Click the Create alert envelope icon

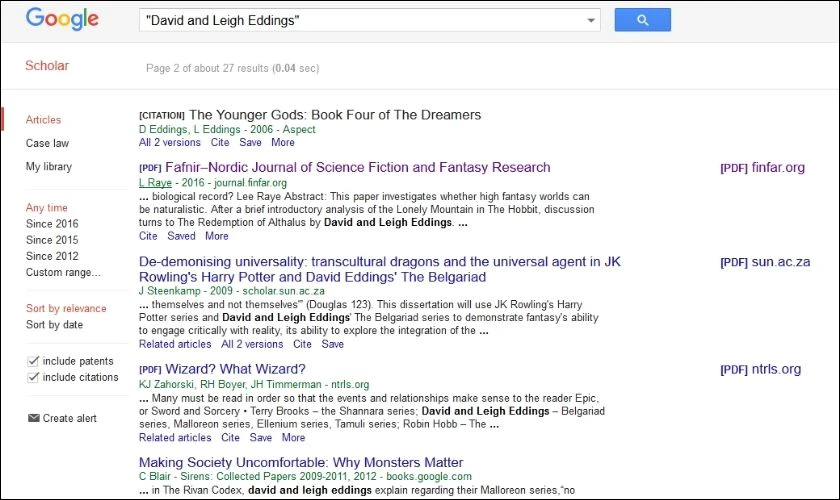point(33,418)
